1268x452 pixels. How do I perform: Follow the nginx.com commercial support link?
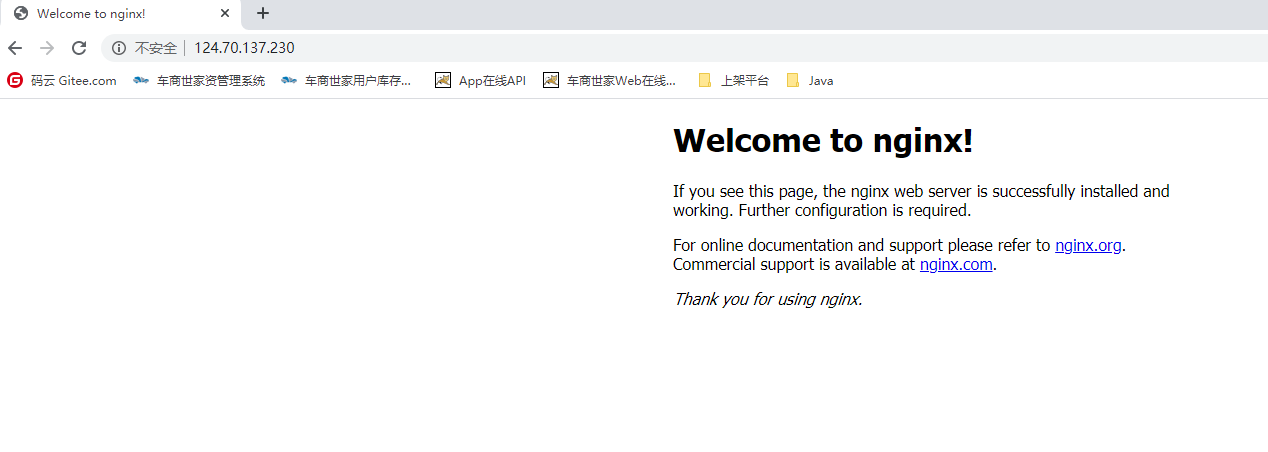[955, 265]
